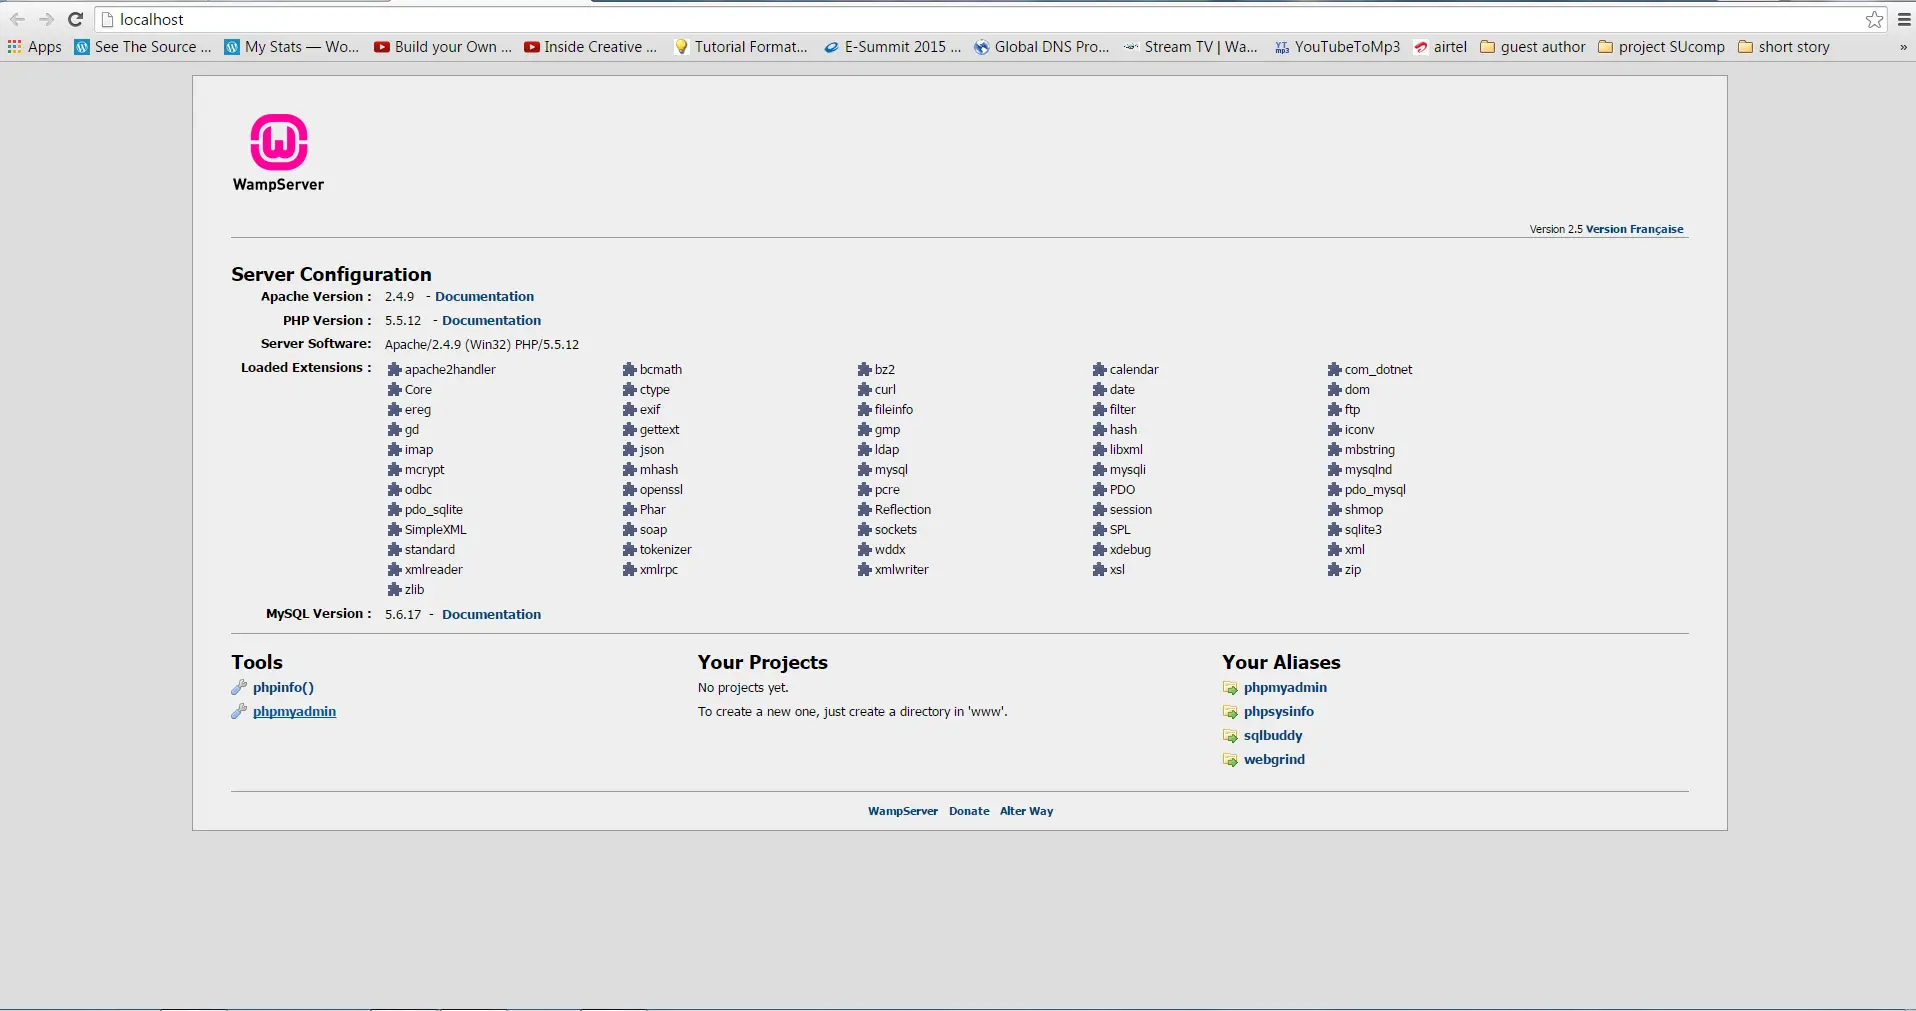Click the folder icon beside phpsysinfo alias
The image size is (1916, 1011).
click(1230, 712)
